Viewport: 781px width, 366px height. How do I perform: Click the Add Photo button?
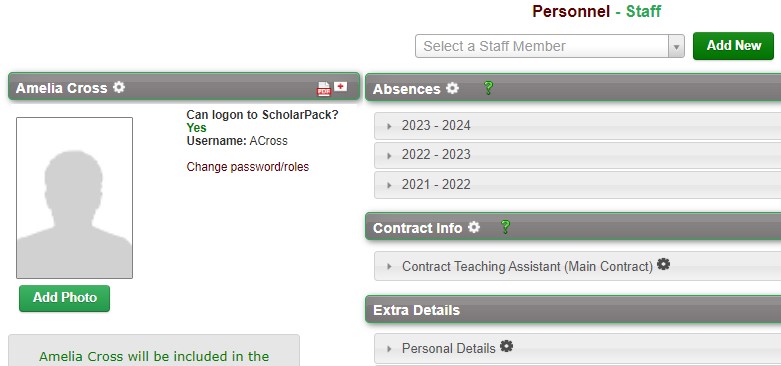click(65, 298)
